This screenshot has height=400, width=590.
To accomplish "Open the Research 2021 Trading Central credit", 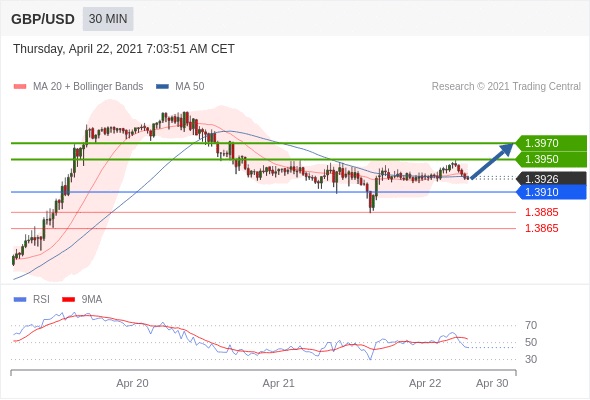I will 506,87.
